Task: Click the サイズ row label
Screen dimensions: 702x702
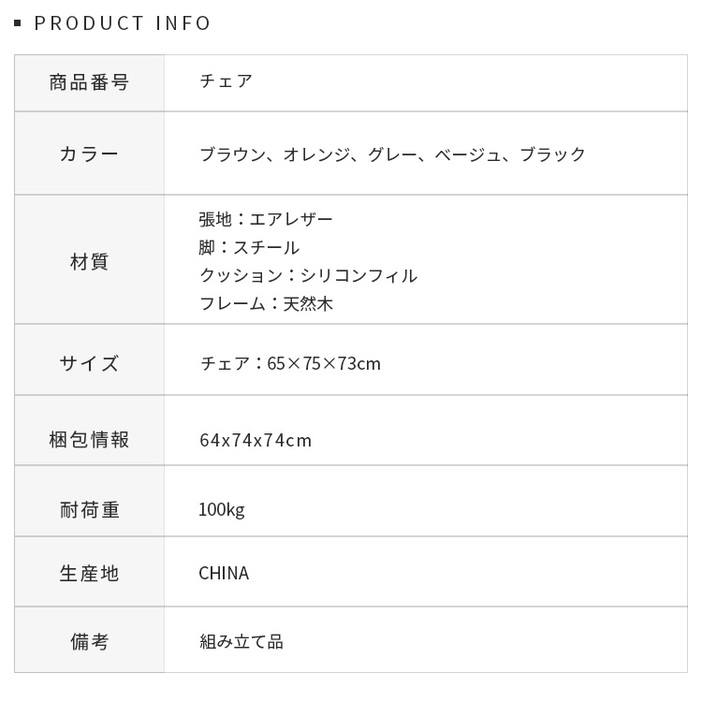Action: pyautogui.click(x=89, y=363)
